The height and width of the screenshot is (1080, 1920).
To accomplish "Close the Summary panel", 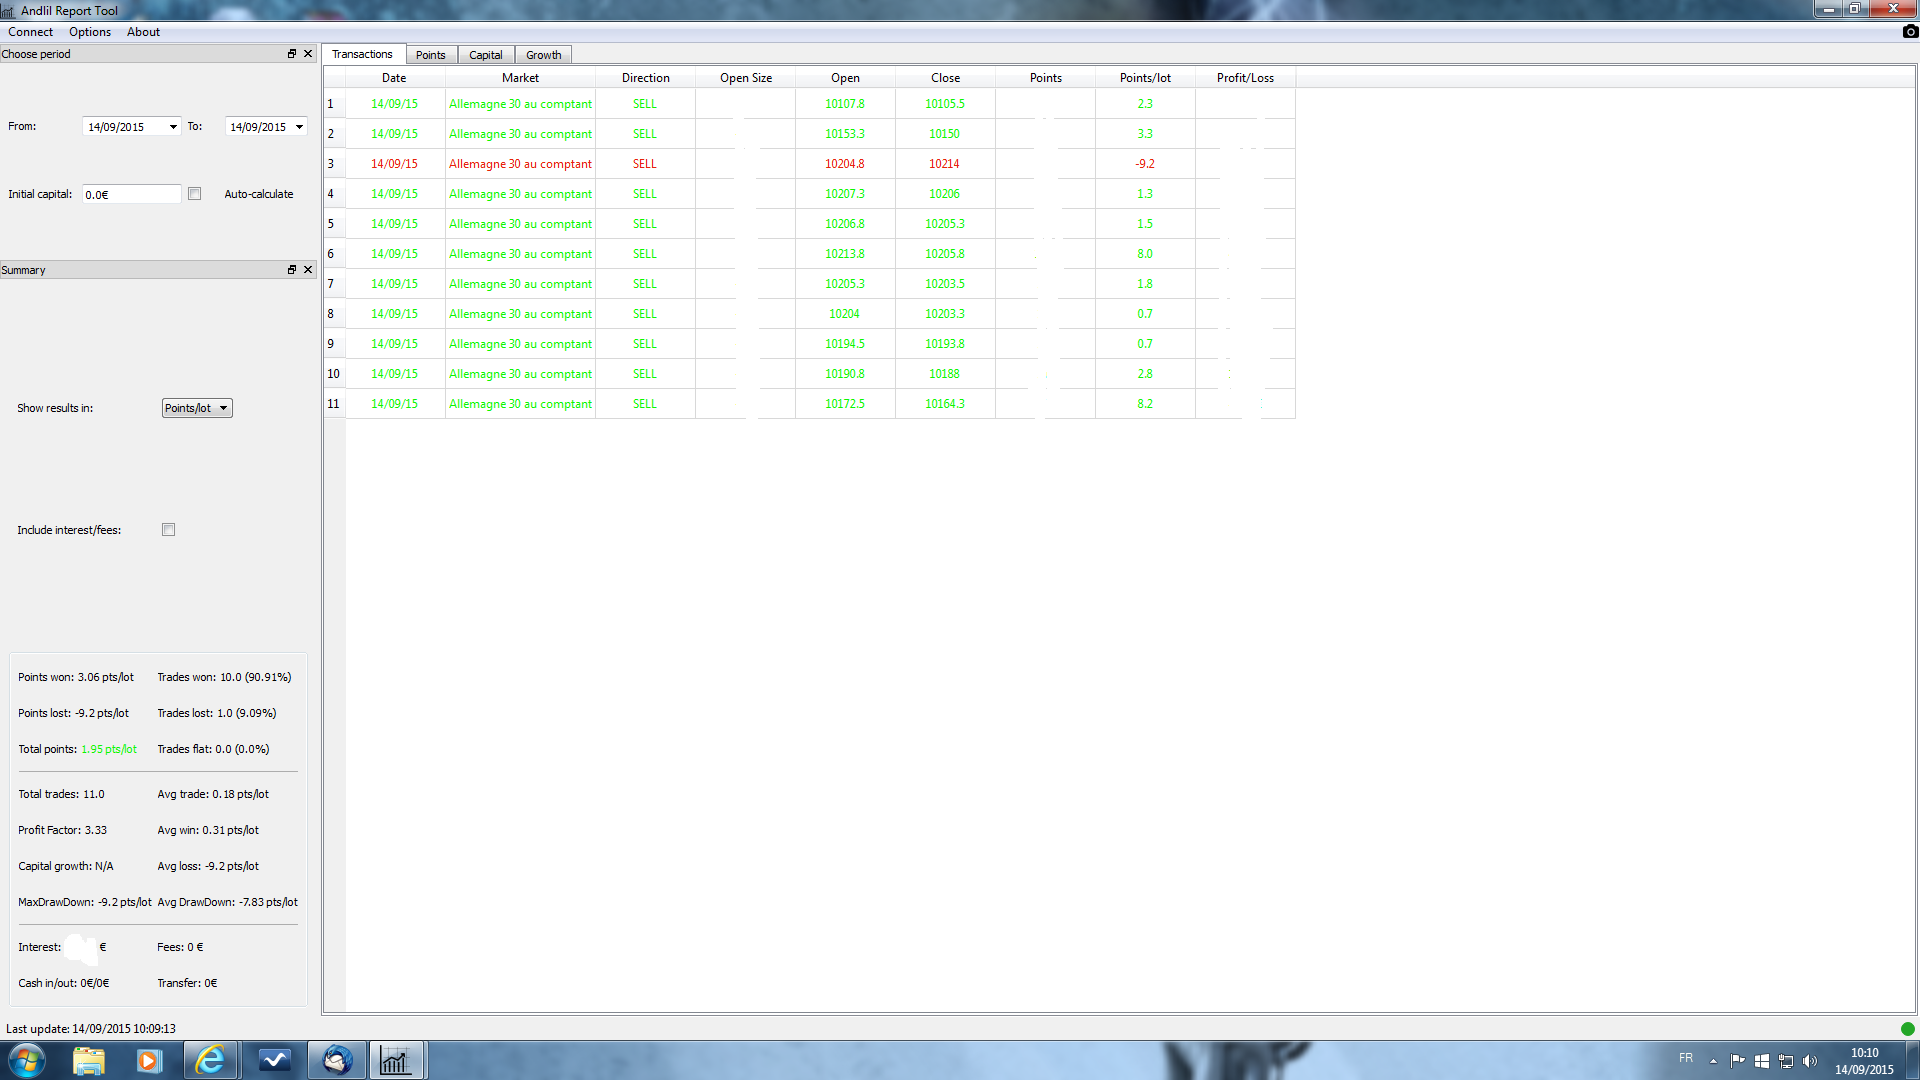I will pyautogui.click(x=308, y=270).
